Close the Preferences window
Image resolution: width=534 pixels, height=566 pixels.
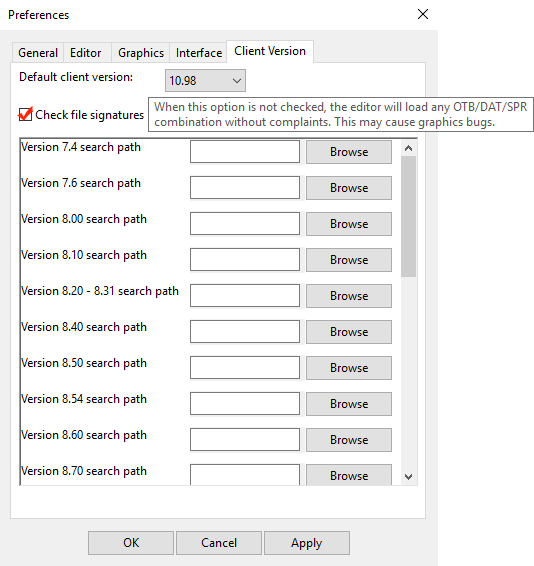pyautogui.click(x=423, y=14)
